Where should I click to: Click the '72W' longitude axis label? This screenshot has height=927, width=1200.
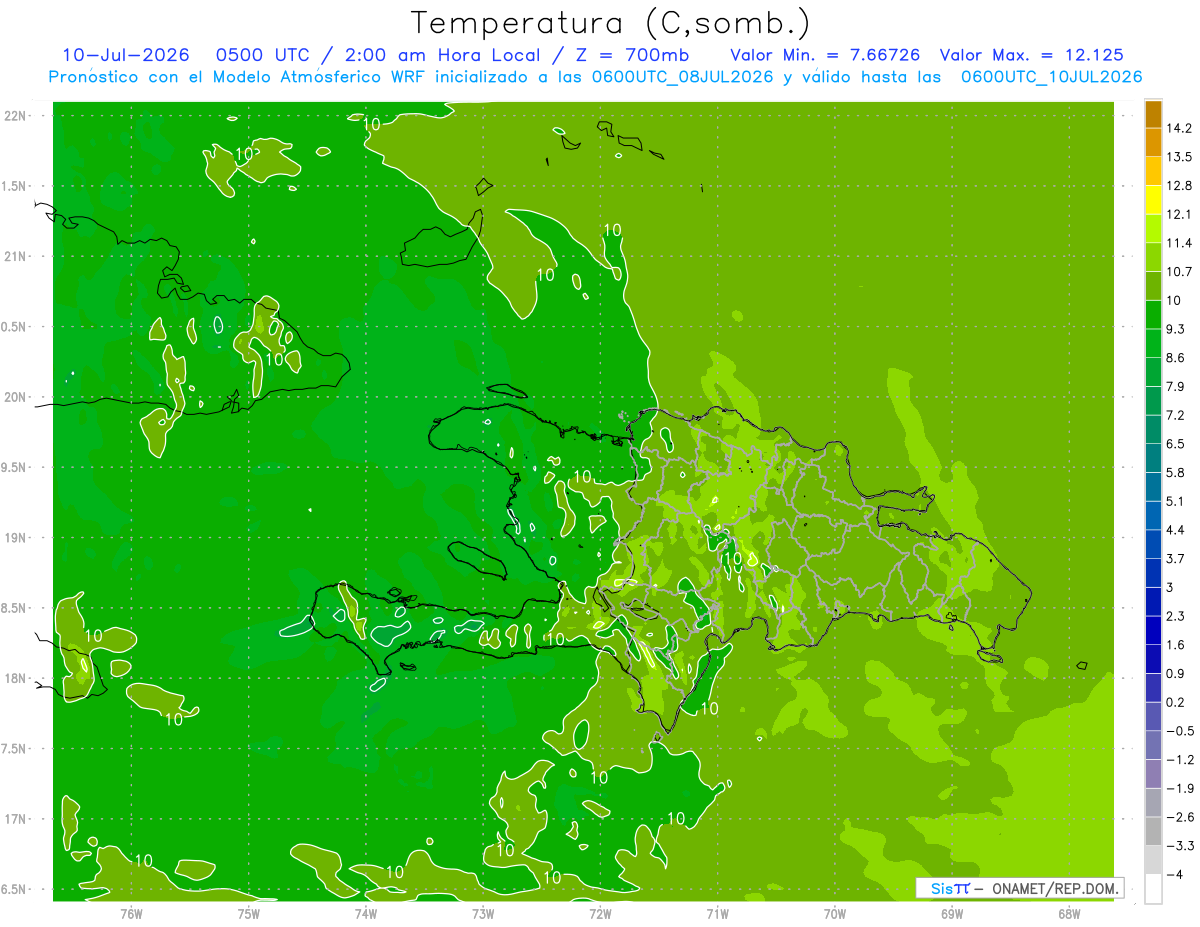pyautogui.click(x=600, y=915)
